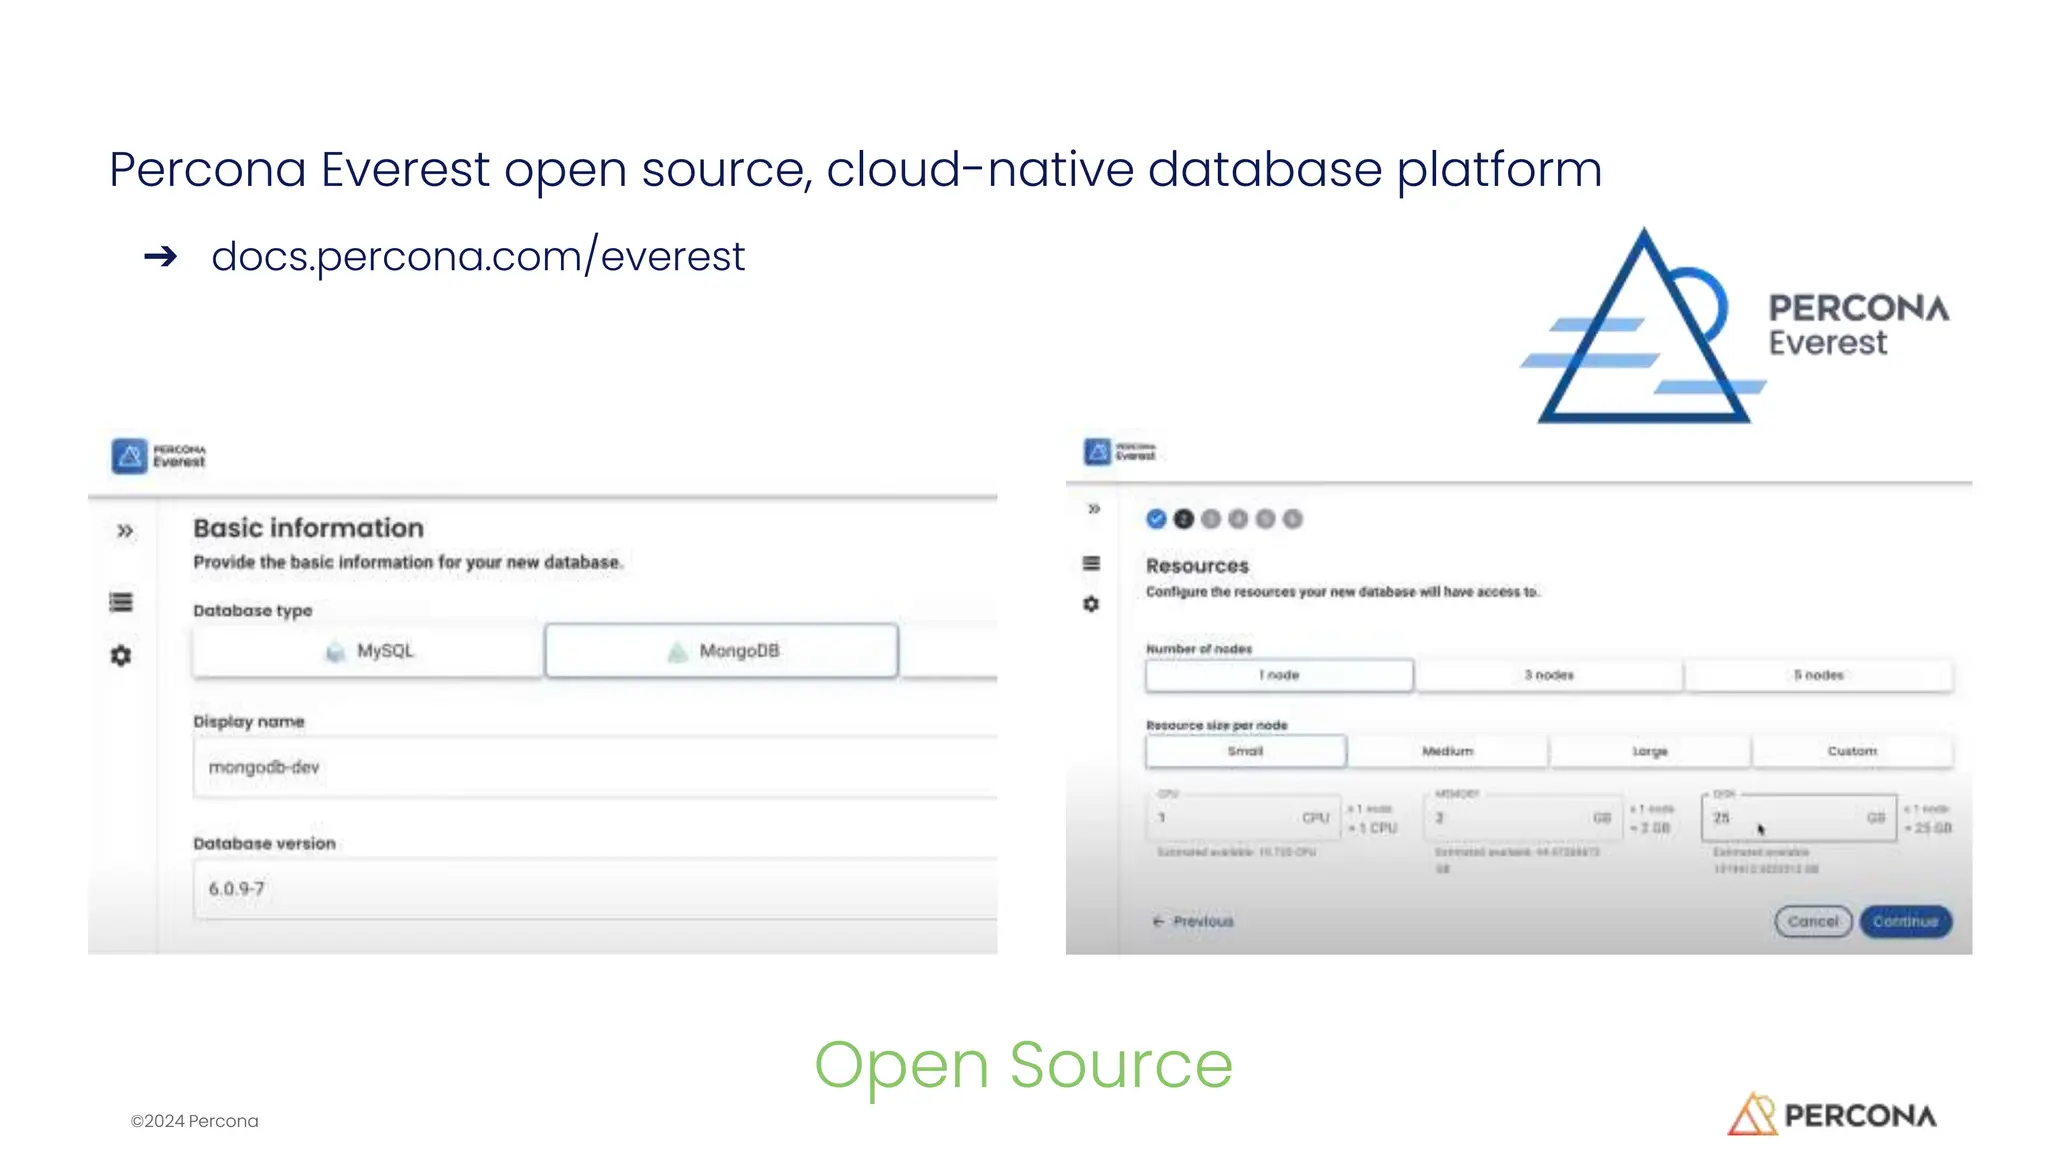Select MongoDB as the database type
The image size is (2048, 1152).
click(721, 651)
